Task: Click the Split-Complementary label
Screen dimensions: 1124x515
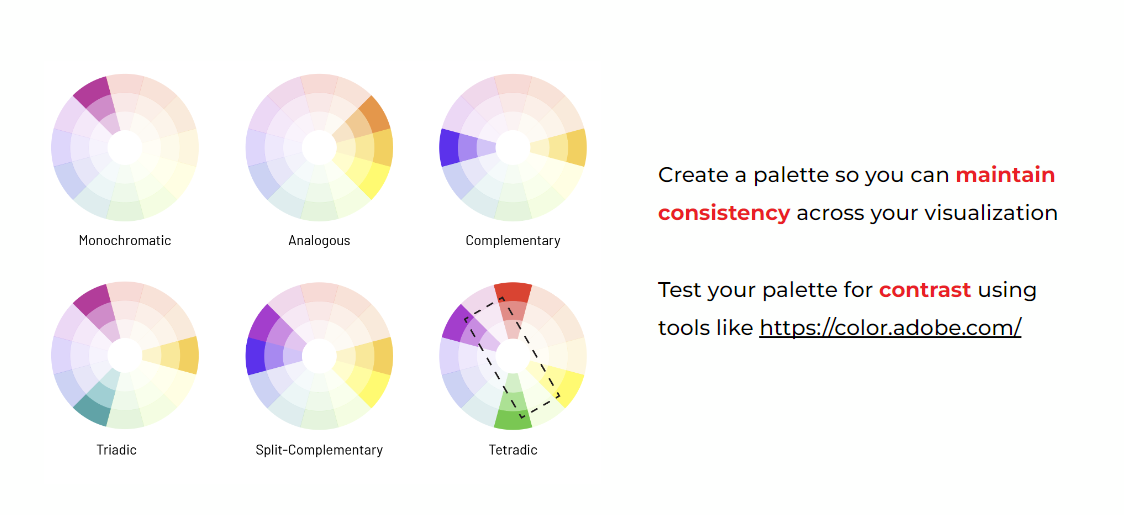Action: 319,450
